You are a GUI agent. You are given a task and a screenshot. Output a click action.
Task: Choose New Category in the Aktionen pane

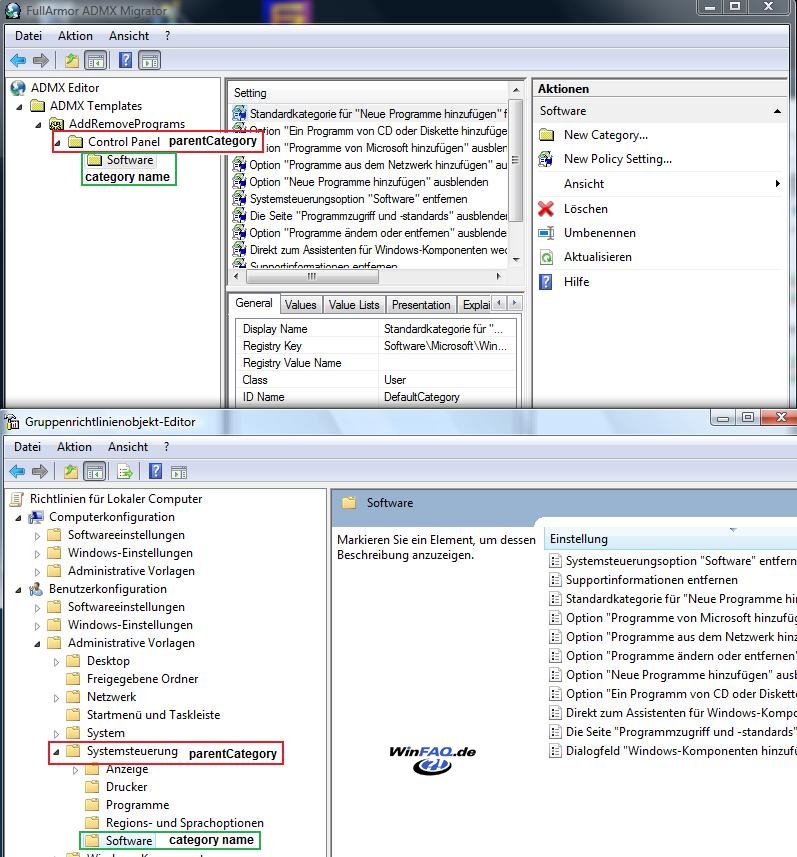click(605, 135)
